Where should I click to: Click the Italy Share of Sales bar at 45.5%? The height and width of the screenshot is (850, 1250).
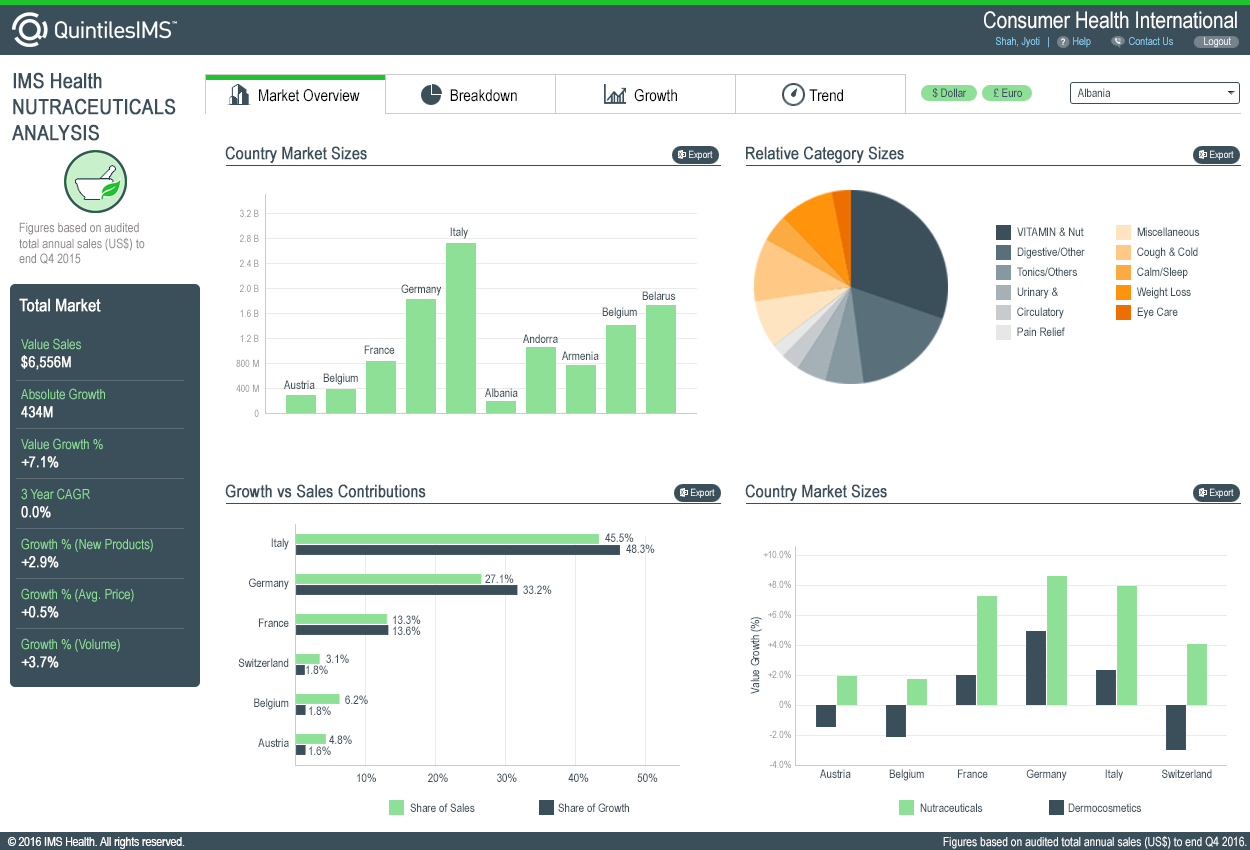[x=447, y=538]
